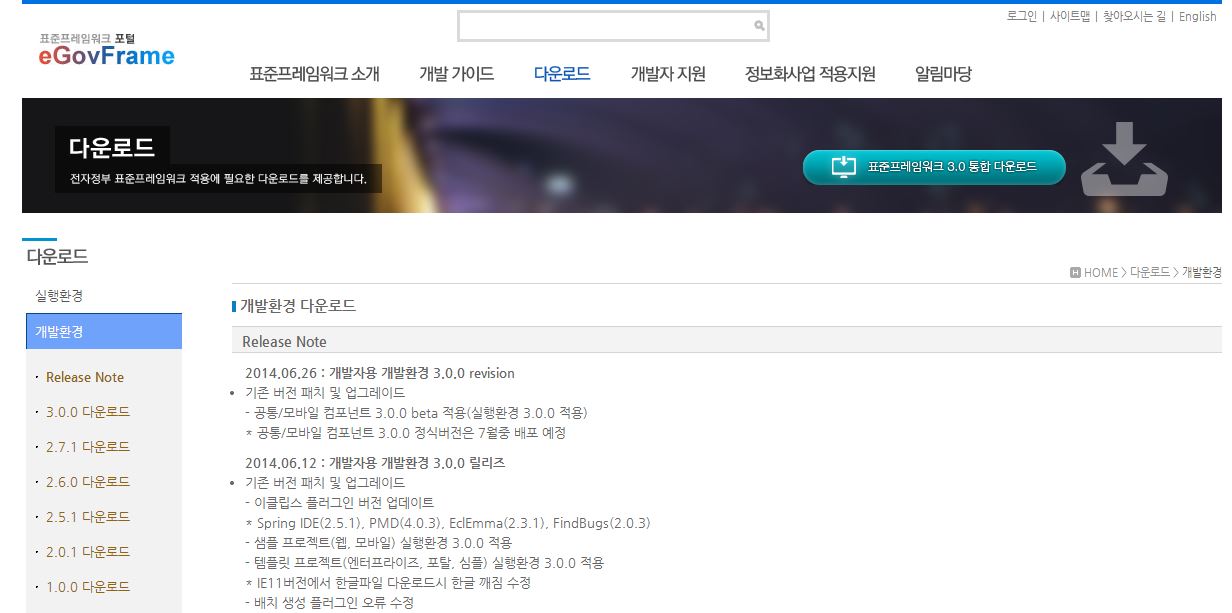
Task: Open the 알림마당 menu
Action: [943, 74]
